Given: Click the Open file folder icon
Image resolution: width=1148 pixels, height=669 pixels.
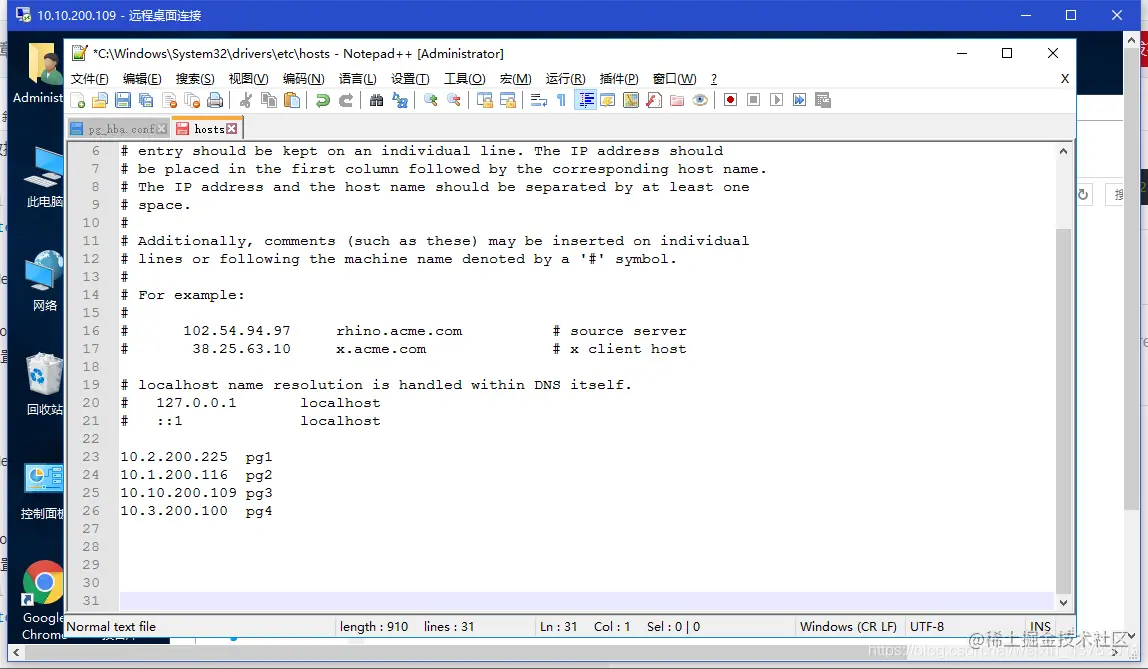Looking at the screenshot, I should [x=100, y=100].
